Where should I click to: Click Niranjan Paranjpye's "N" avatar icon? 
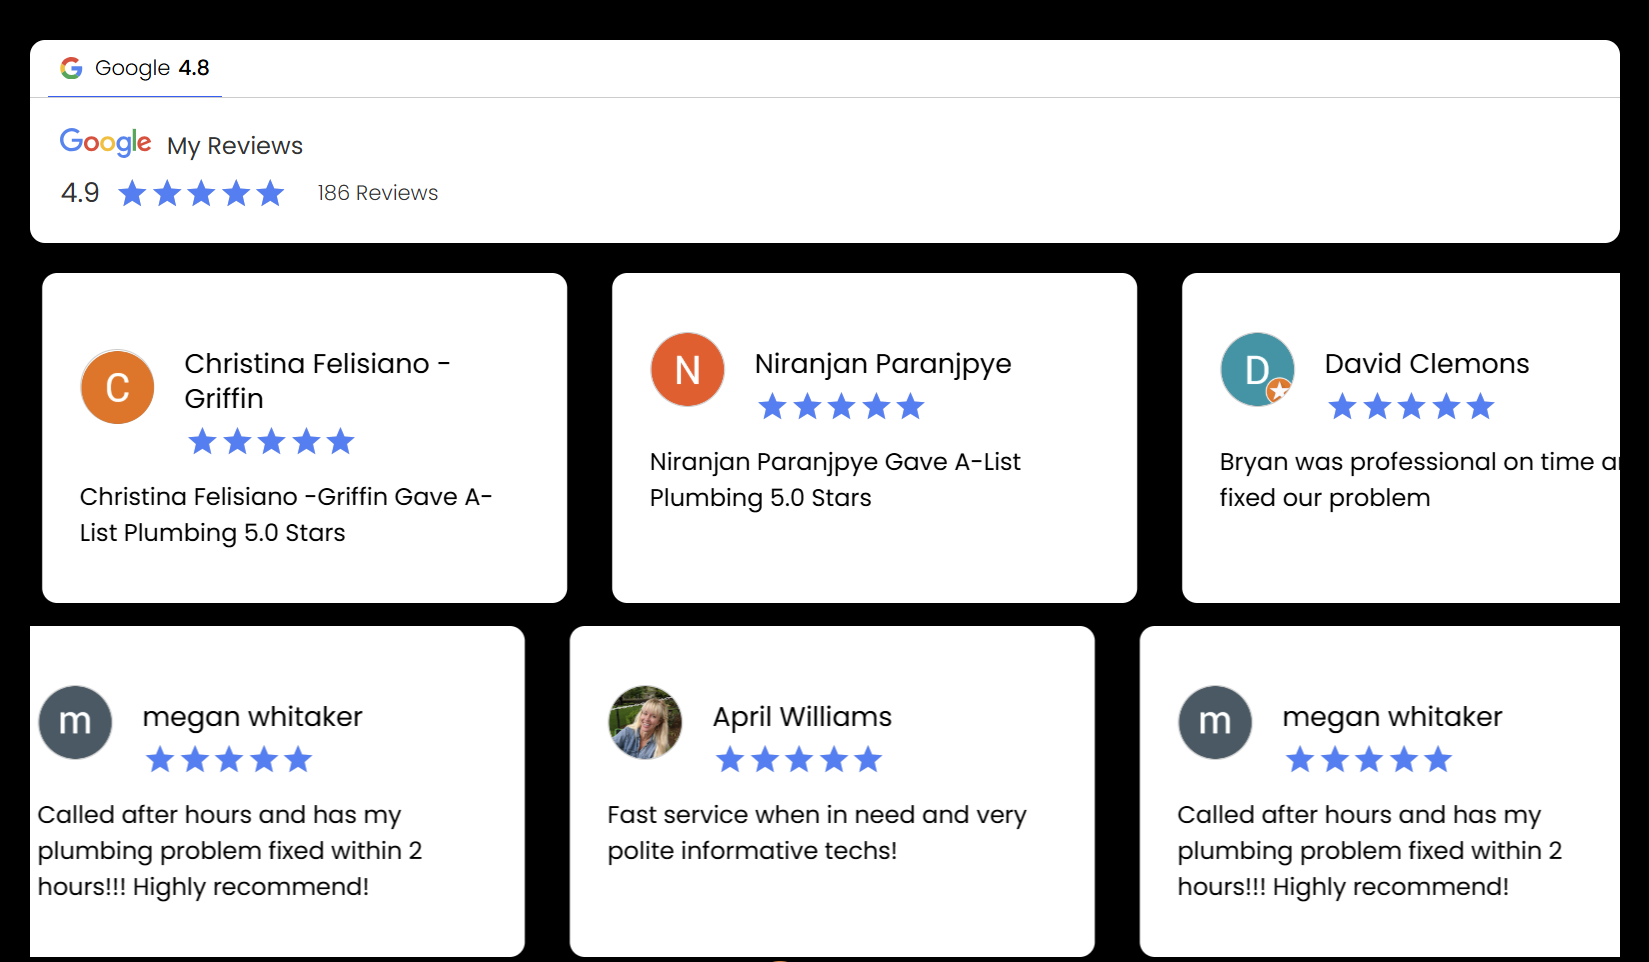687,370
